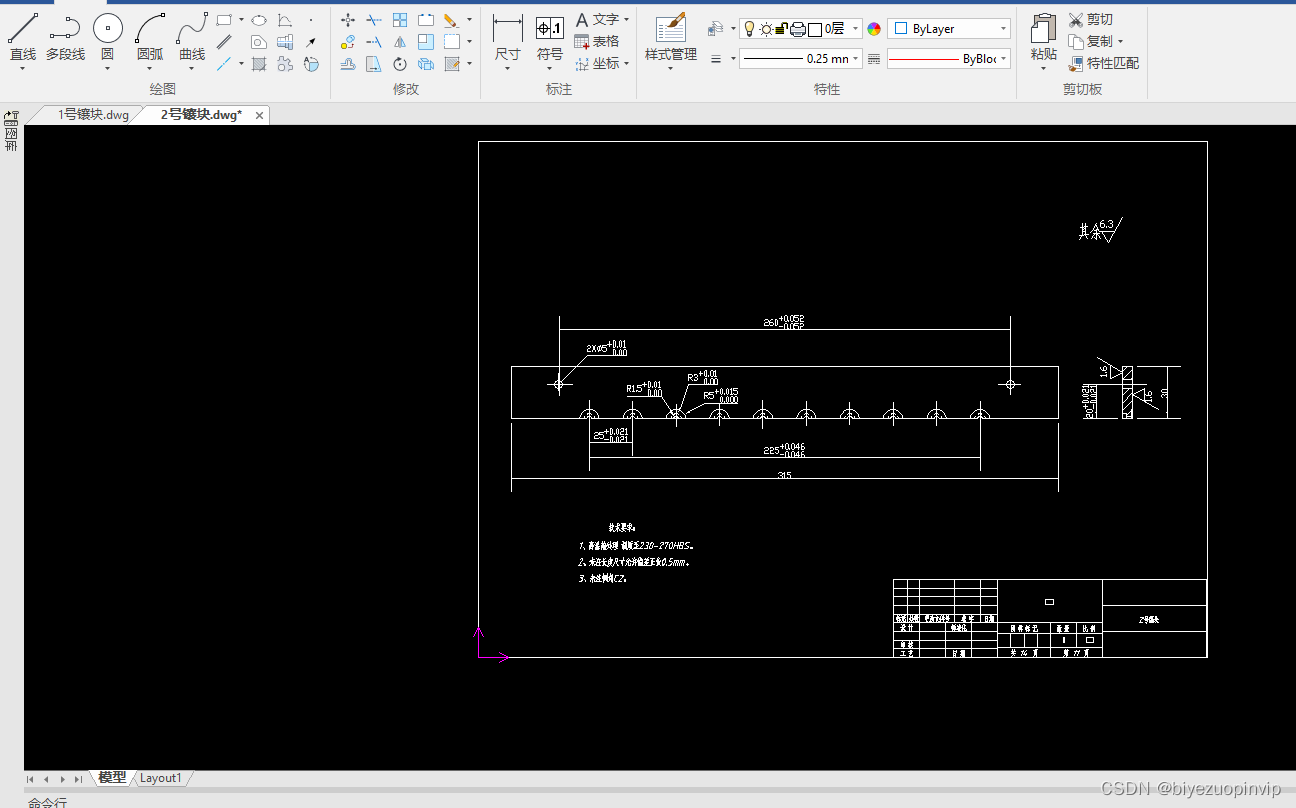
Task: Select the 模型 model tab
Action: (112, 778)
